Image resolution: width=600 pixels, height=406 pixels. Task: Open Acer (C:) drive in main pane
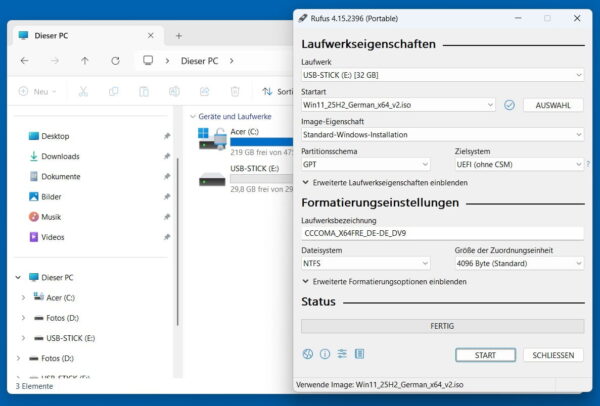[245, 141]
